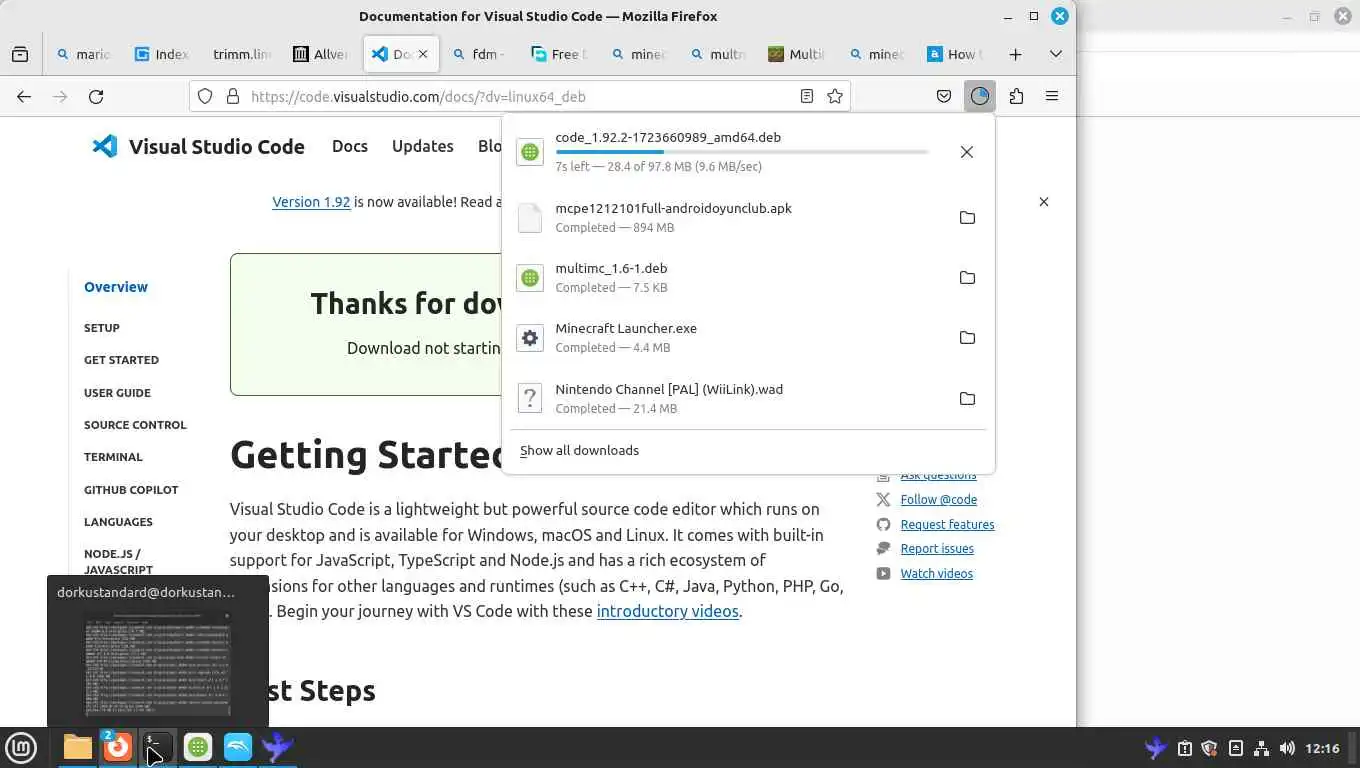This screenshot has width=1360, height=768.
Task: Dismiss the Version 1.92 banner
Action: 1044,202
